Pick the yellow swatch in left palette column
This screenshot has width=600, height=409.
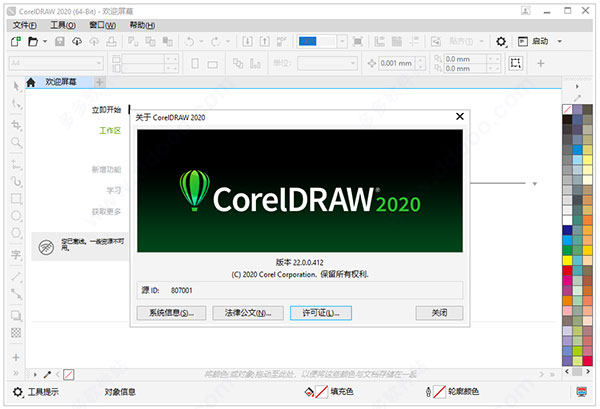567,260
